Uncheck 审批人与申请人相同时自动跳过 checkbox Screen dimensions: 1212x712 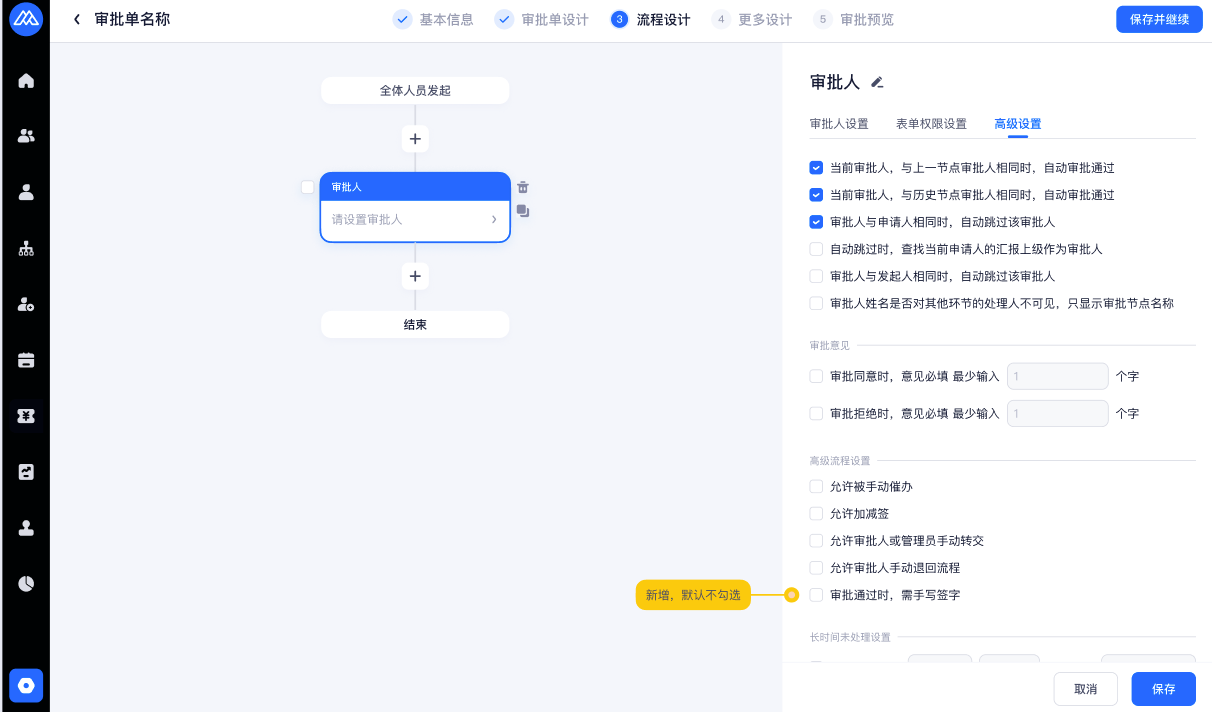click(x=816, y=222)
